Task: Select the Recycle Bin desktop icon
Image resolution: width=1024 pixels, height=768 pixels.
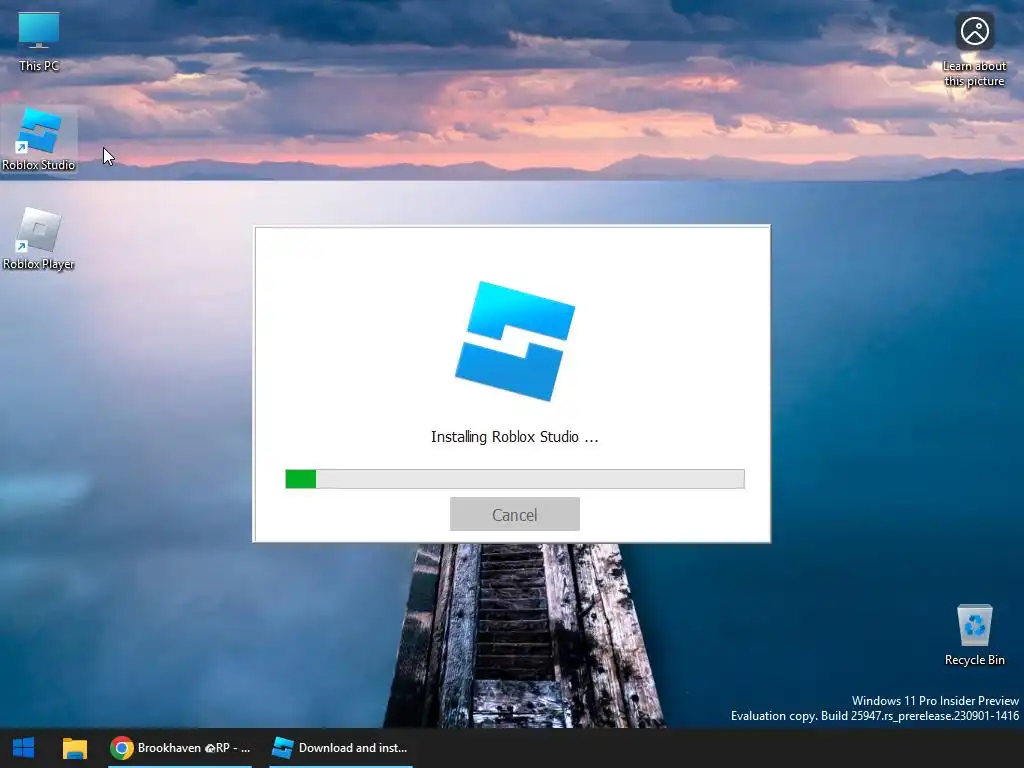Action: (974, 635)
